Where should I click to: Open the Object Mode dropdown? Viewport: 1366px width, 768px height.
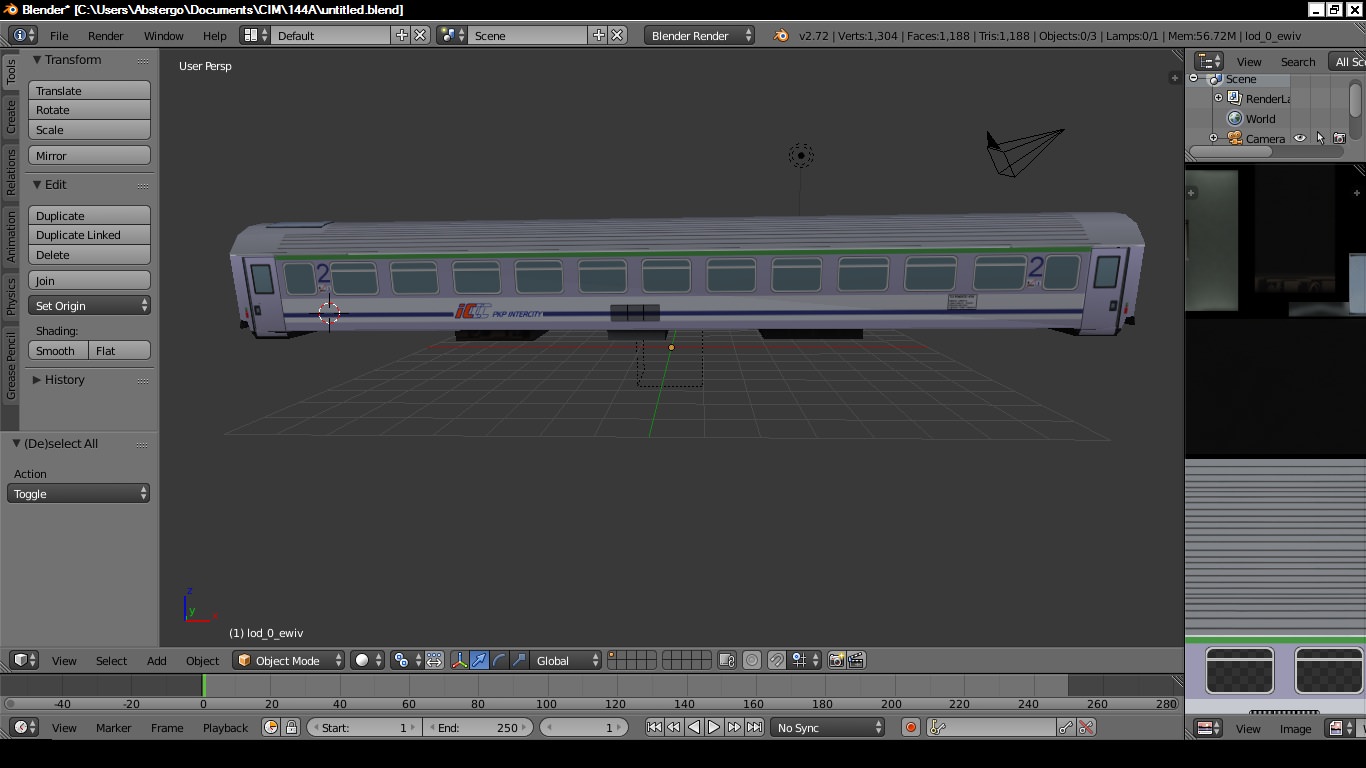pyautogui.click(x=289, y=660)
